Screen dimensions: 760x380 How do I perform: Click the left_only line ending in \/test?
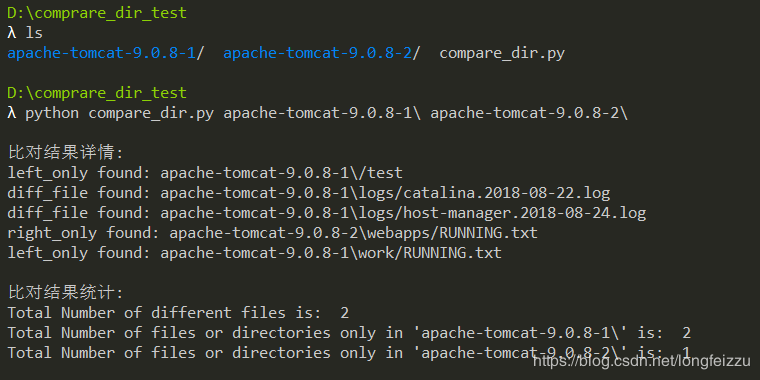[205, 173]
